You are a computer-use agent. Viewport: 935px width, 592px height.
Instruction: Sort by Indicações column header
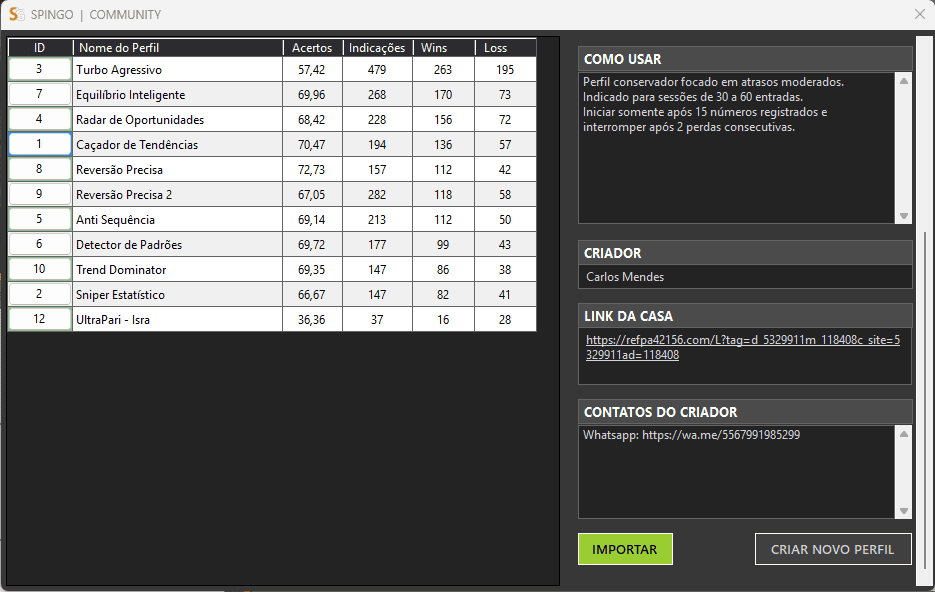coord(377,48)
